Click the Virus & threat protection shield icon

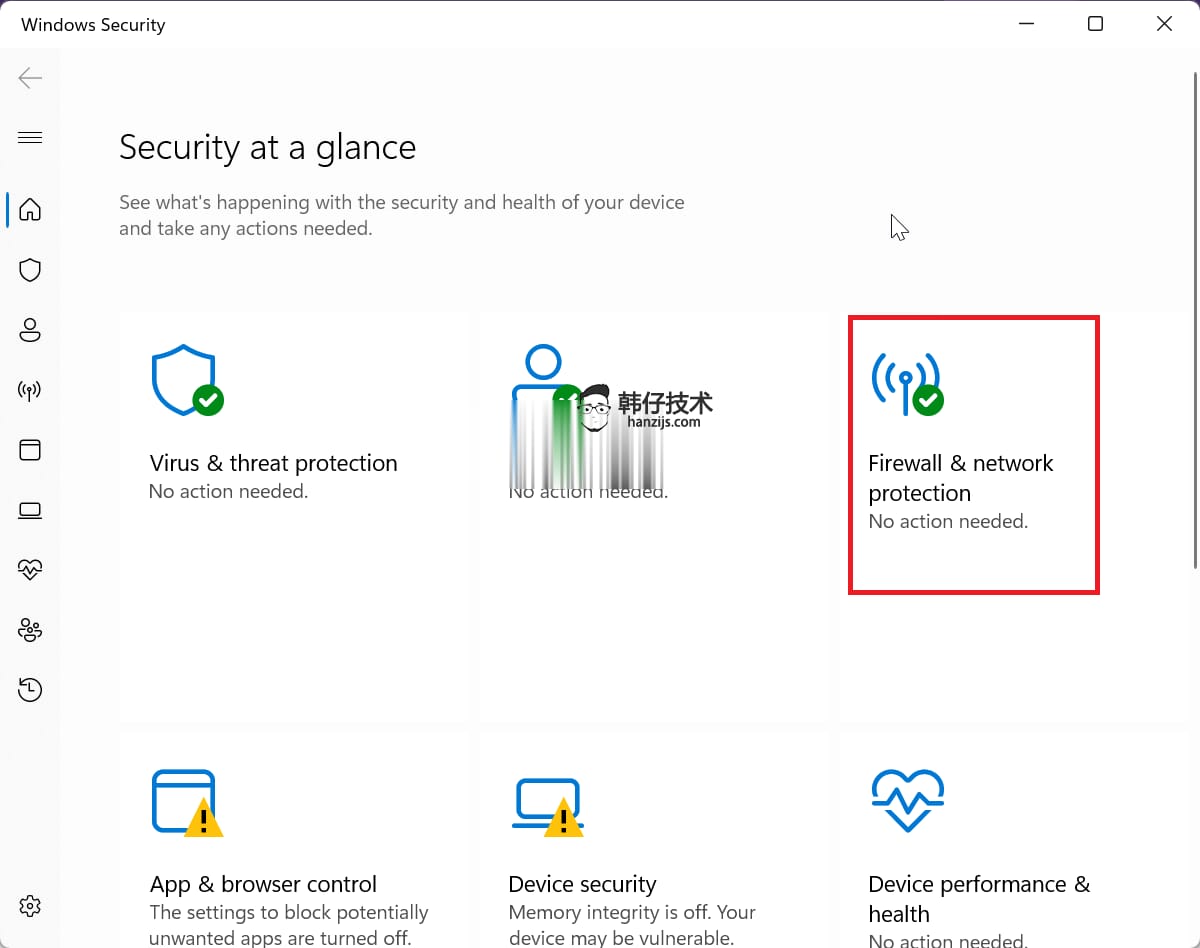pos(187,380)
